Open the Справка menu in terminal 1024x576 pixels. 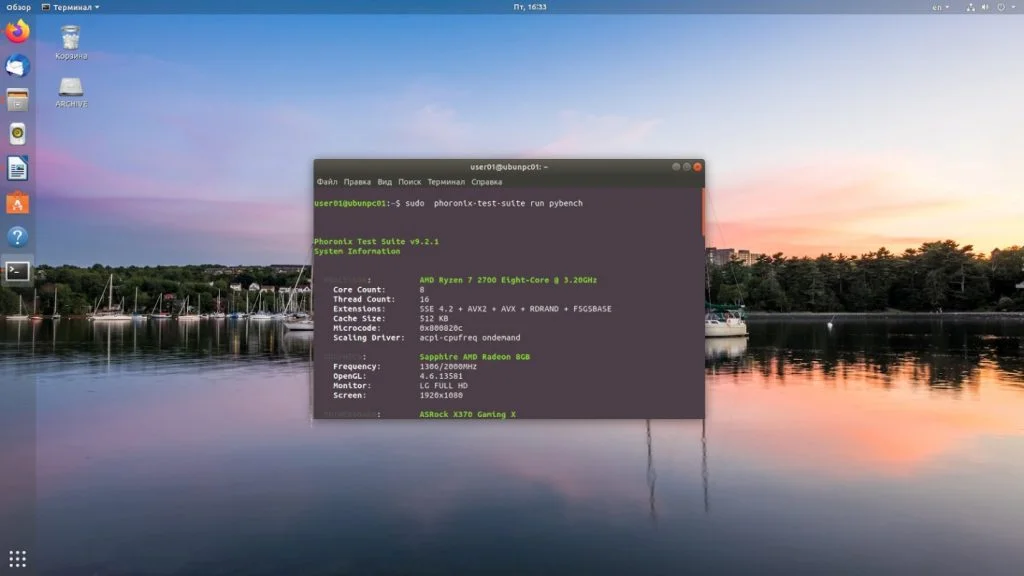pos(487,182)
